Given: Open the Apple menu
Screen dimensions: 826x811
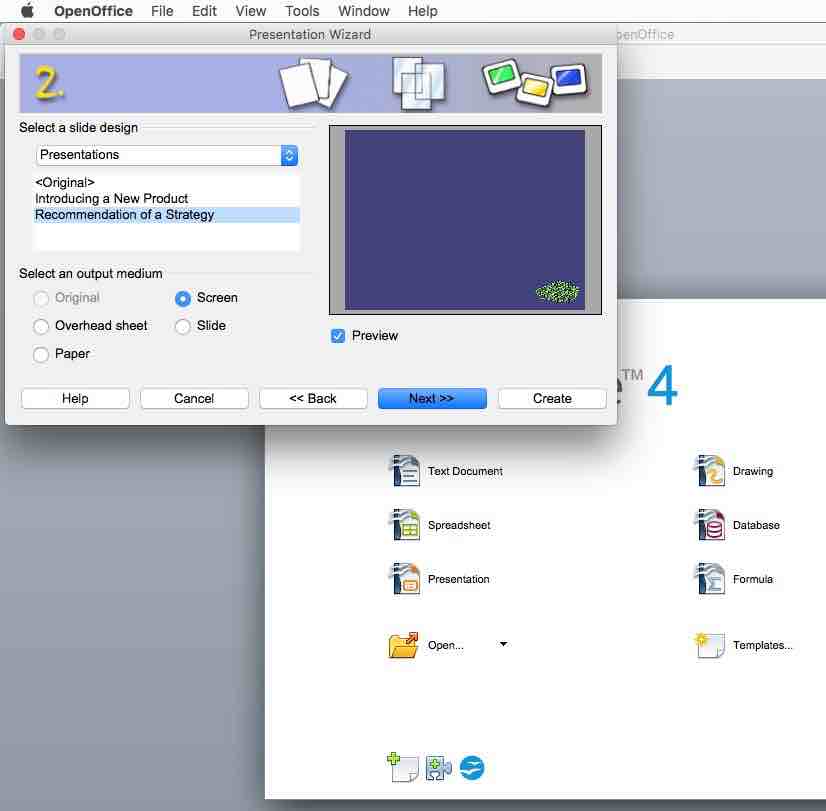Looking at the screenshot, I should click(27, 11).
